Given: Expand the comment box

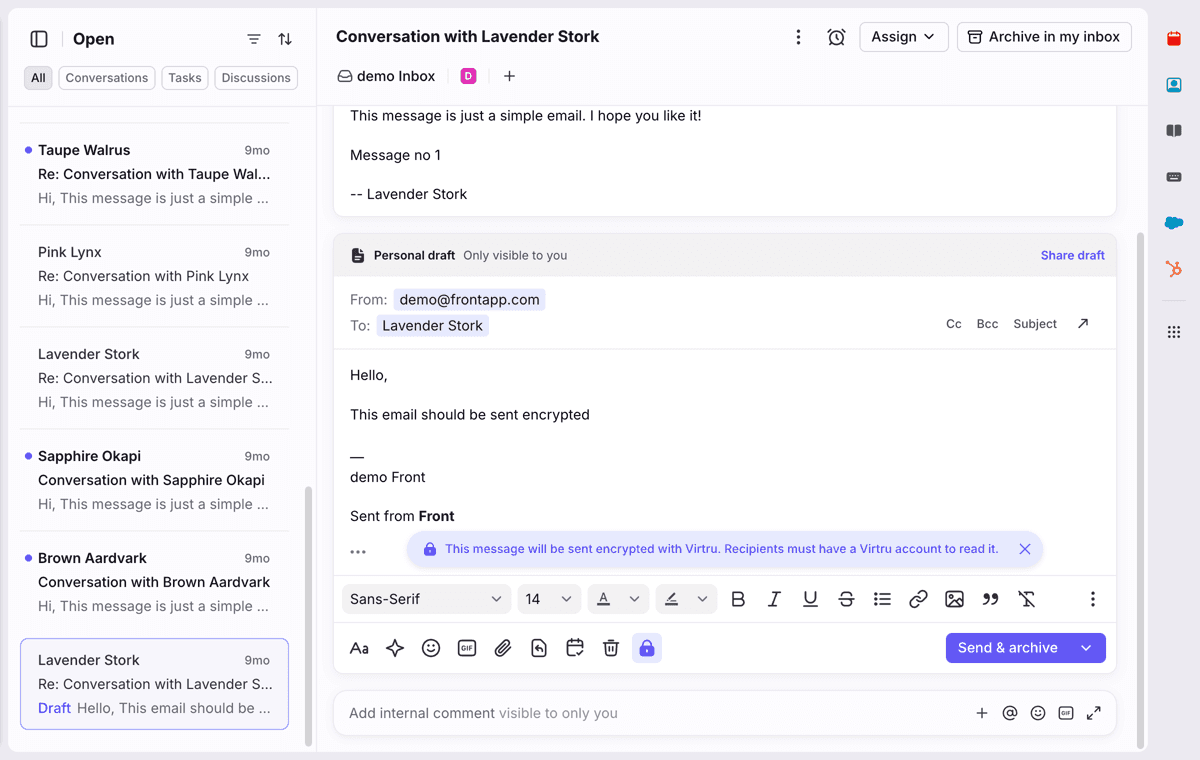Looking at the screenshot, I should pos(1094,713).
